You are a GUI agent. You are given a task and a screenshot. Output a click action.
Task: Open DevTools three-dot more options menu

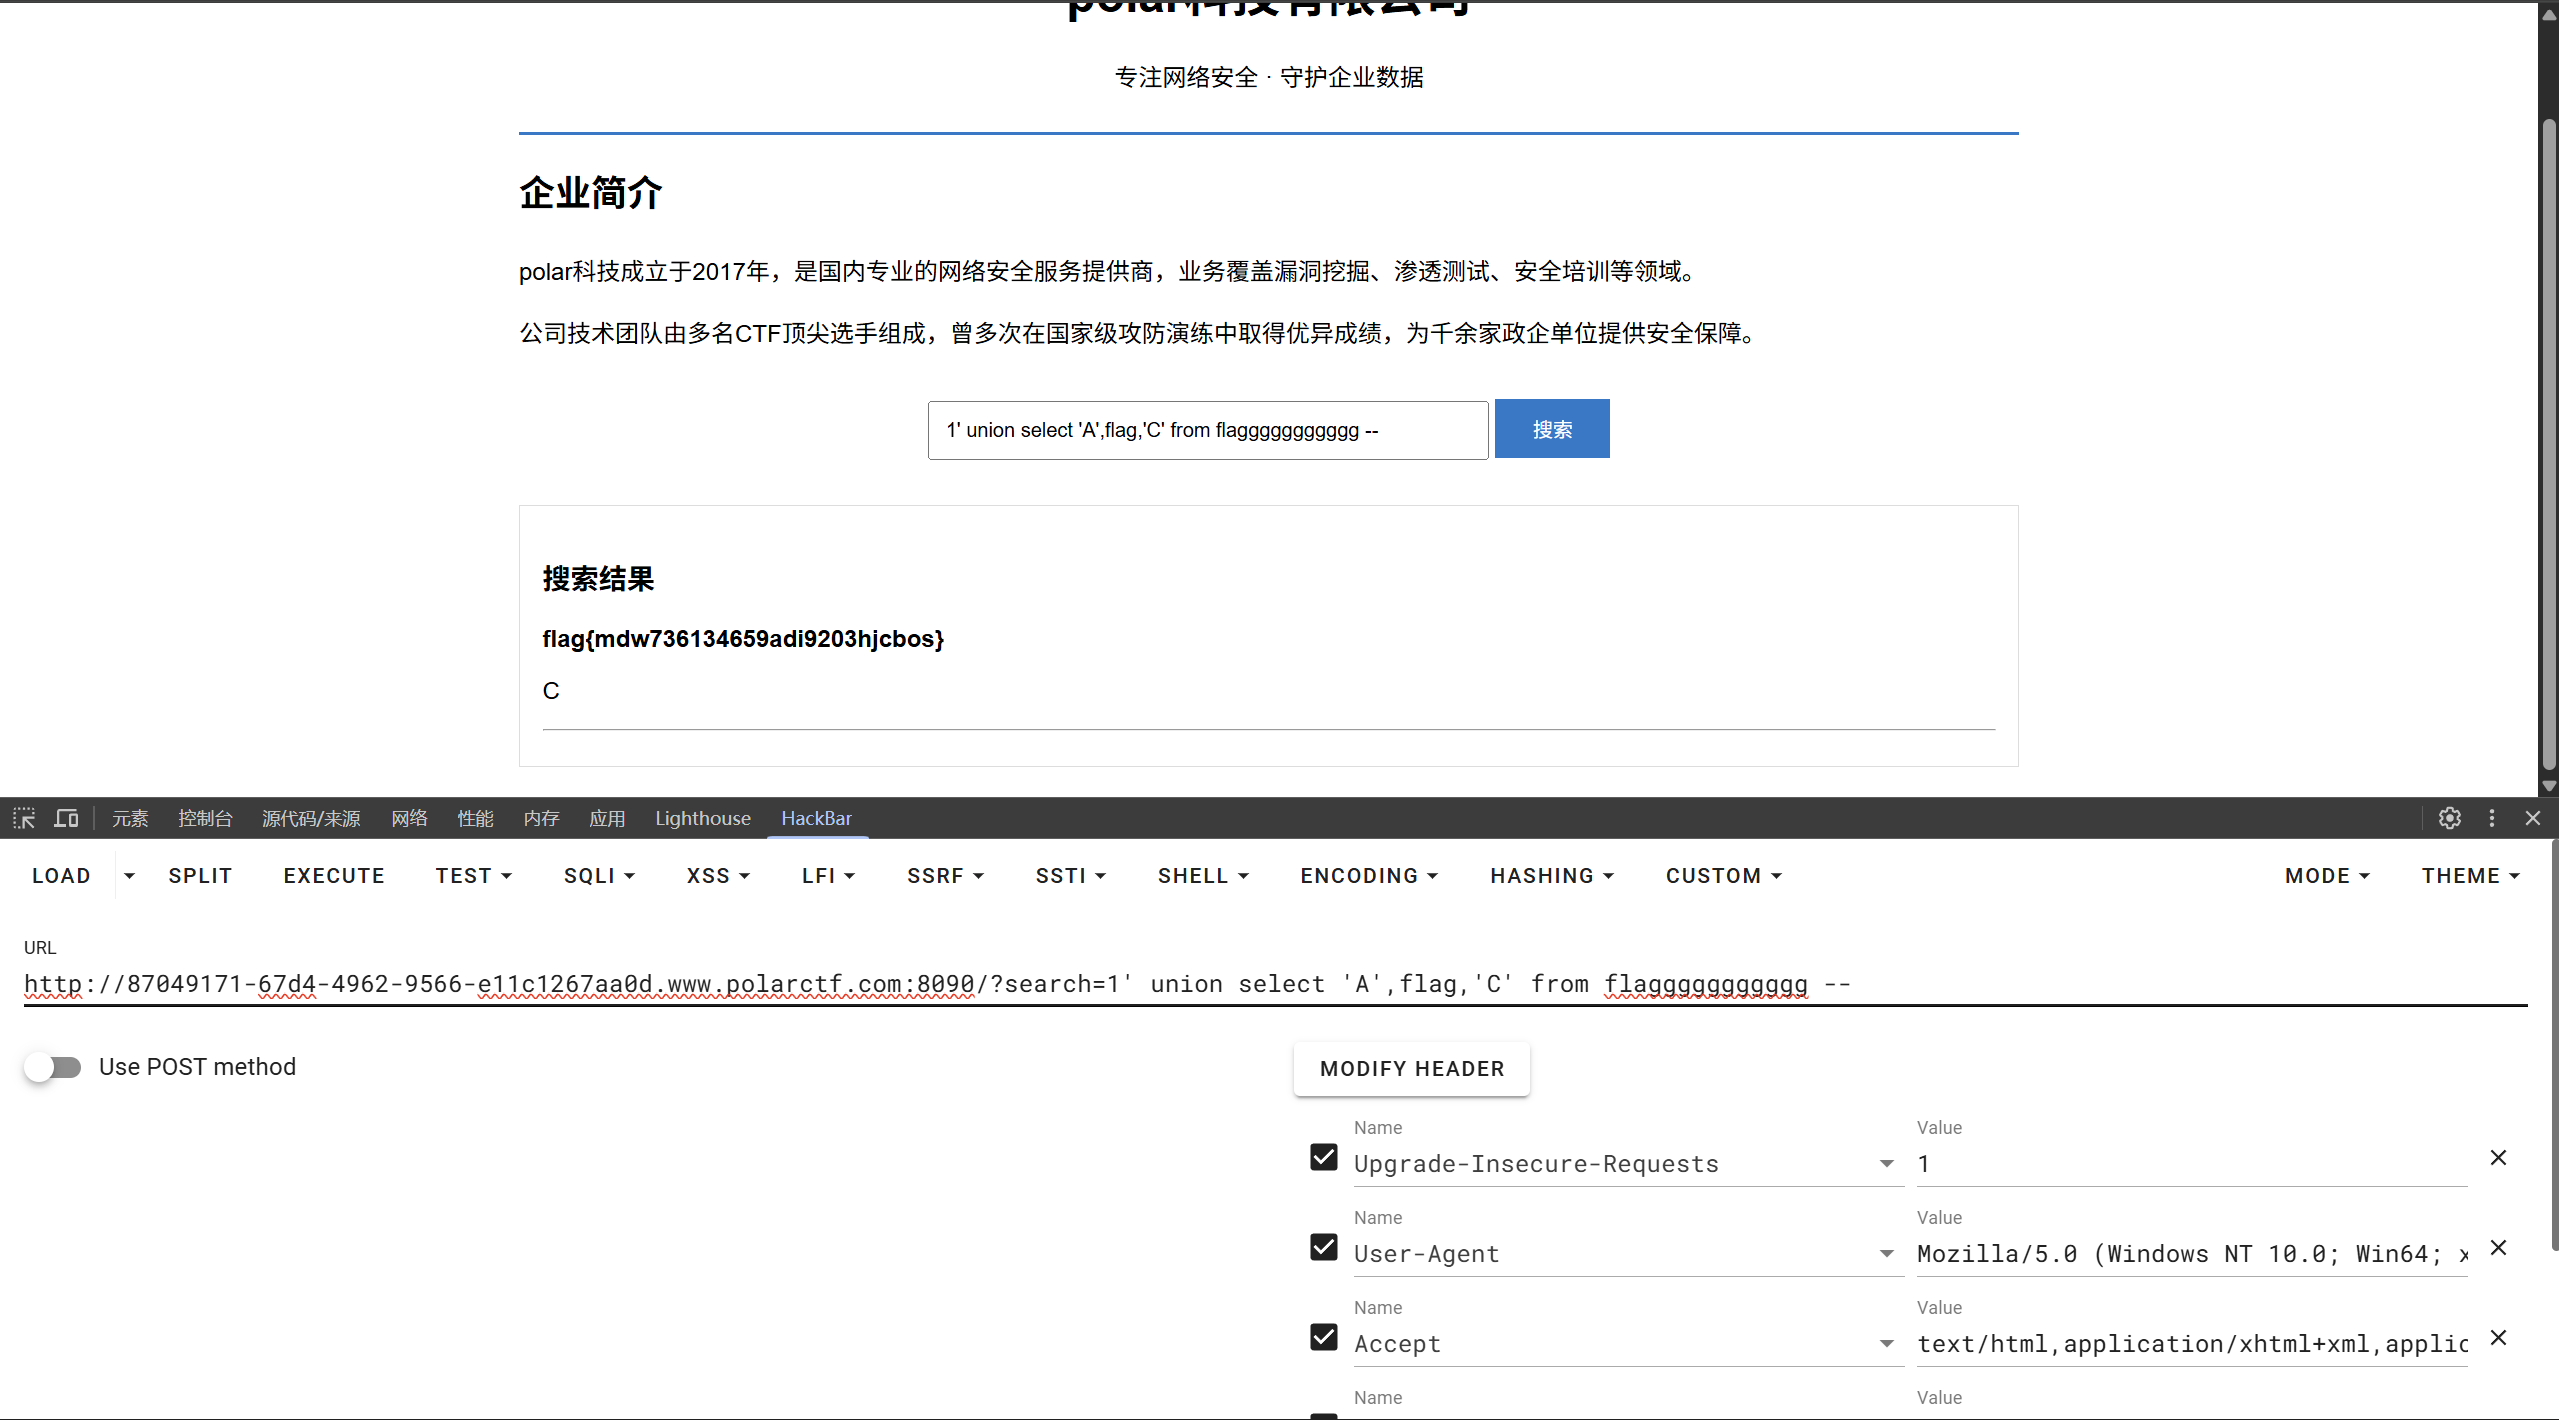click(x=2491, y=818)
